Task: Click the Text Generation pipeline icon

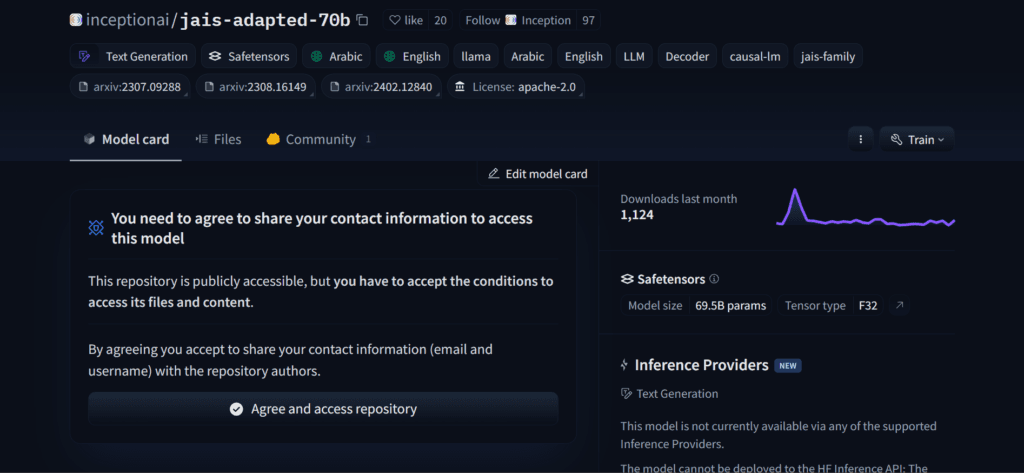Action: [84, 56]
